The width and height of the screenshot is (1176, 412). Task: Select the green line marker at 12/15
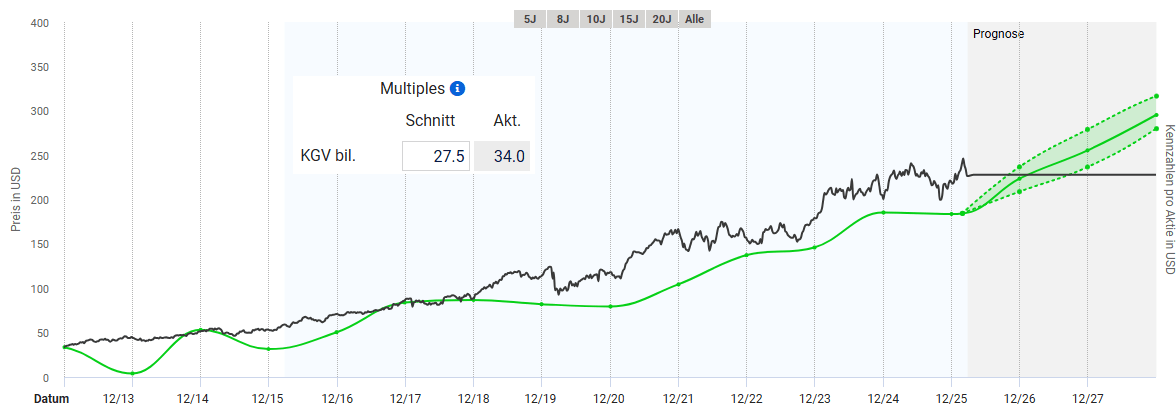click(x=269, y=349)
